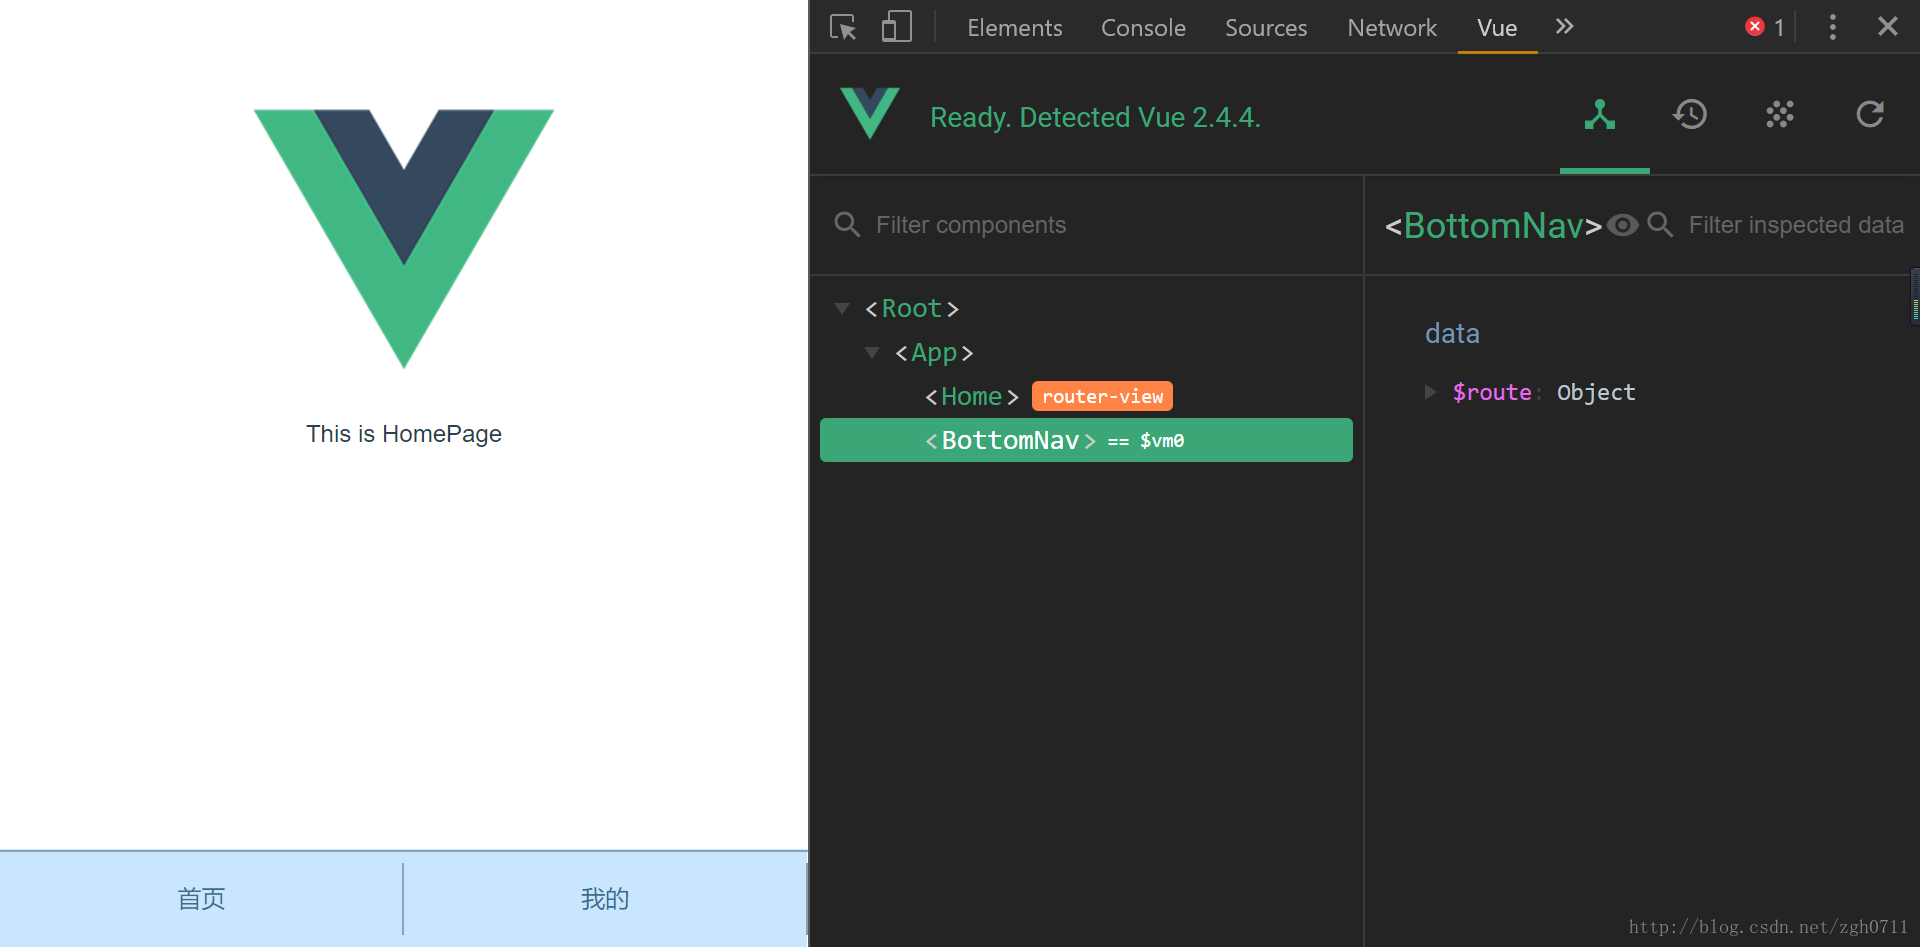The width and height of the screenshot is (1920, 947).
Task: Click the 首页 bottom nav tab
Action: [201, 899]
